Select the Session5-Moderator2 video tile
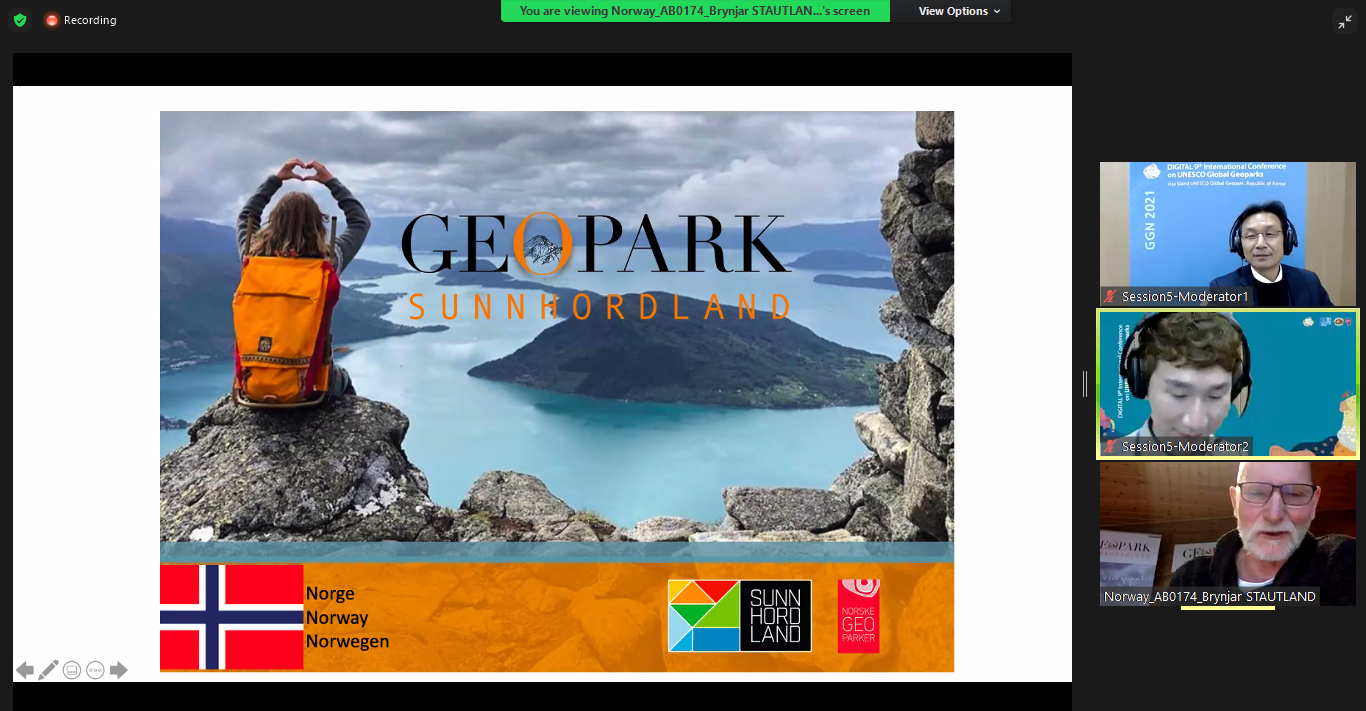 pyautogui.click(x=1227, y=380)
